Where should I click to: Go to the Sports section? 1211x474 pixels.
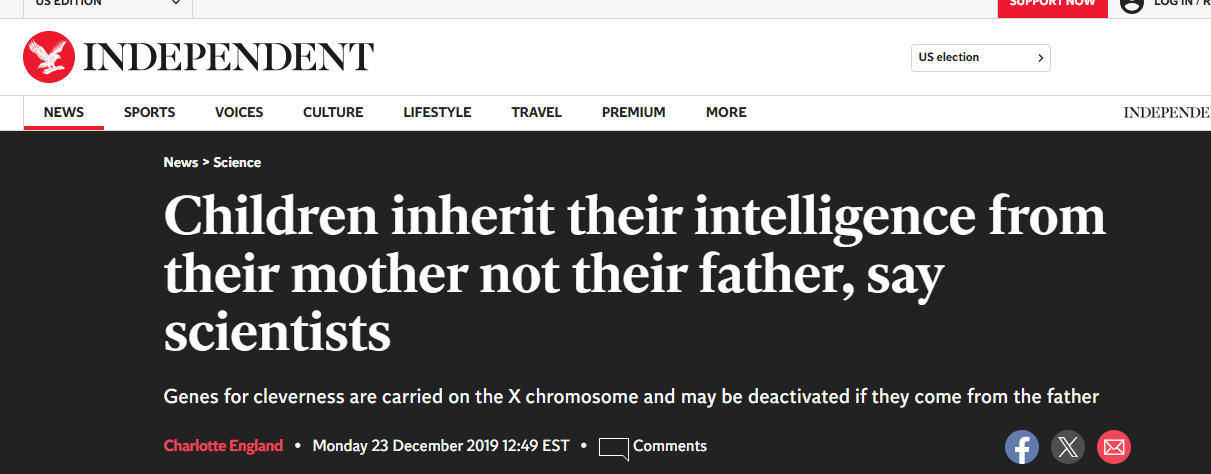pyautogui.click(x=150, y=112)
